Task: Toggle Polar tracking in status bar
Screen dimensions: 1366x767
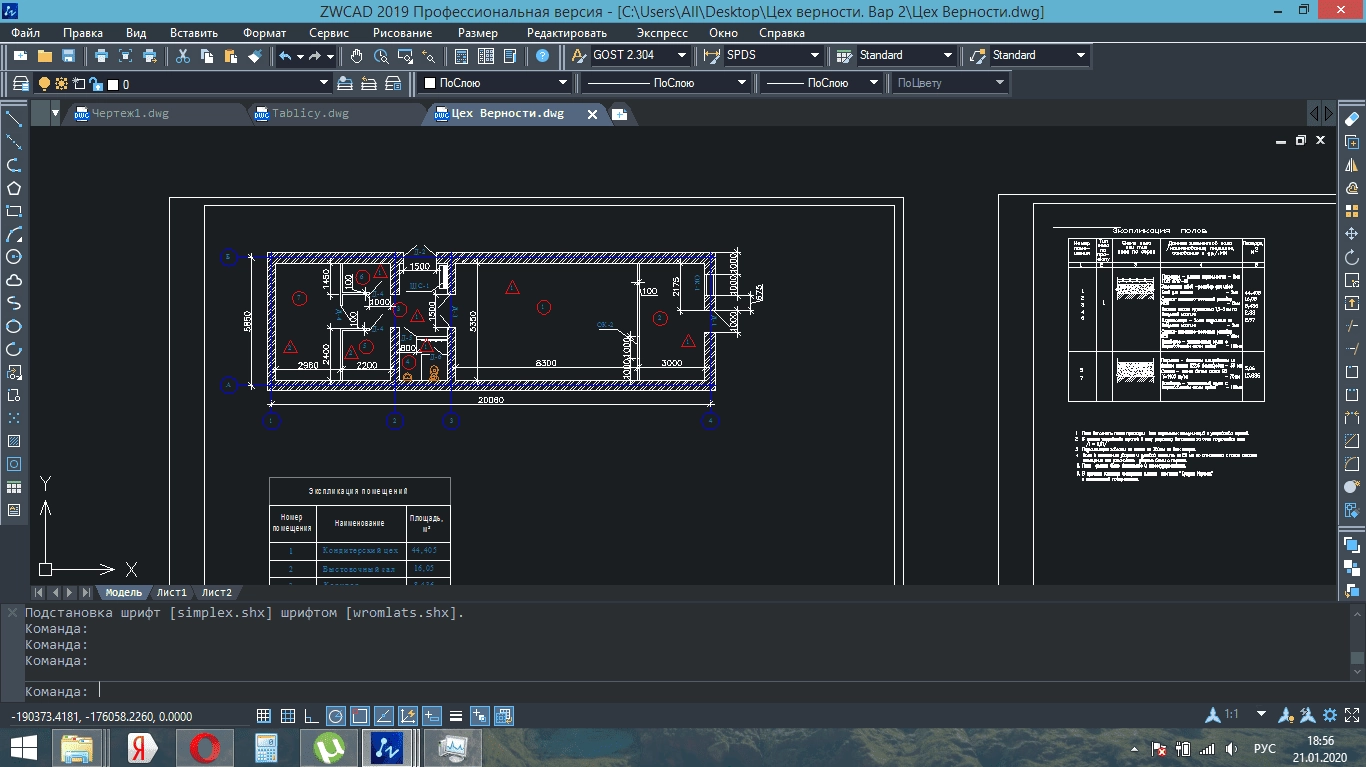Action: pos(336,716)
